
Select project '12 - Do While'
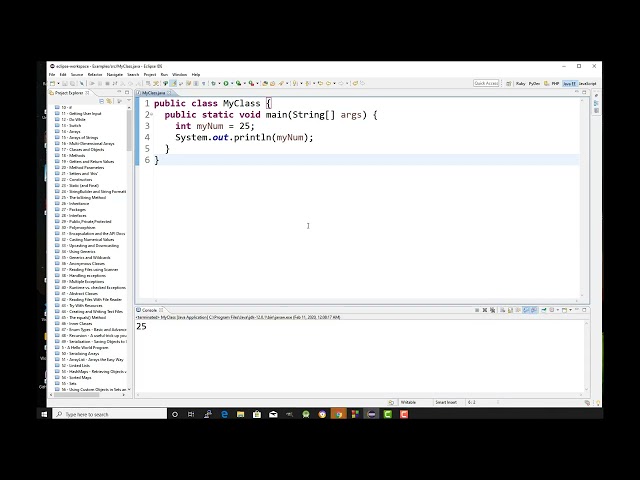point(73,120)
